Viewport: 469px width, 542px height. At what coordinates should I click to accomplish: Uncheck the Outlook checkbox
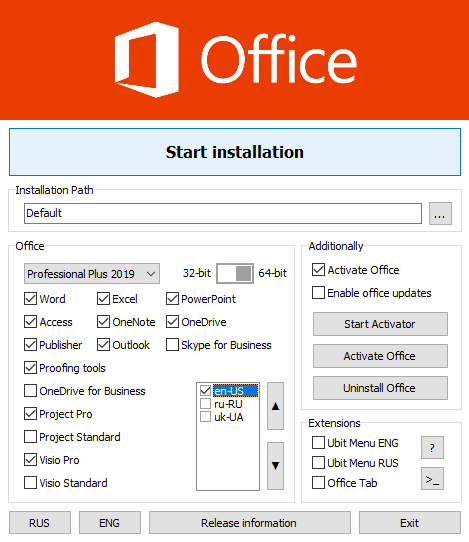point(103,345)
